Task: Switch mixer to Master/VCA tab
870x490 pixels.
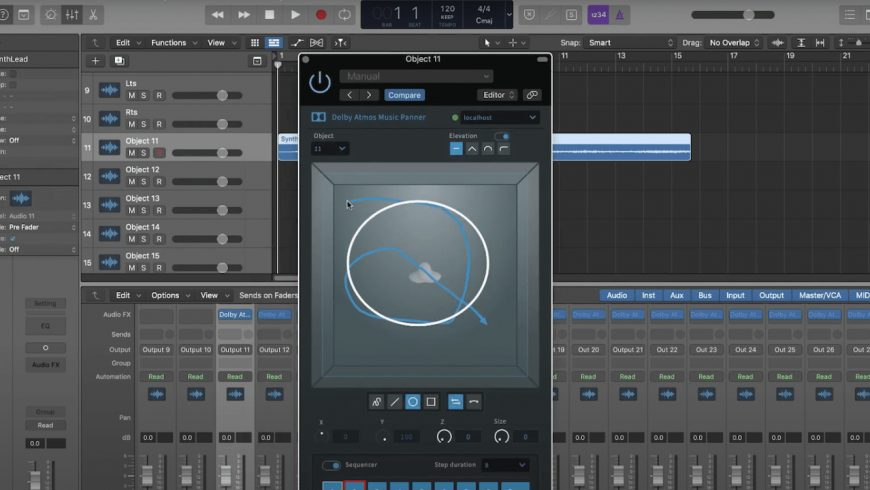Action: [x=820, y=295]
